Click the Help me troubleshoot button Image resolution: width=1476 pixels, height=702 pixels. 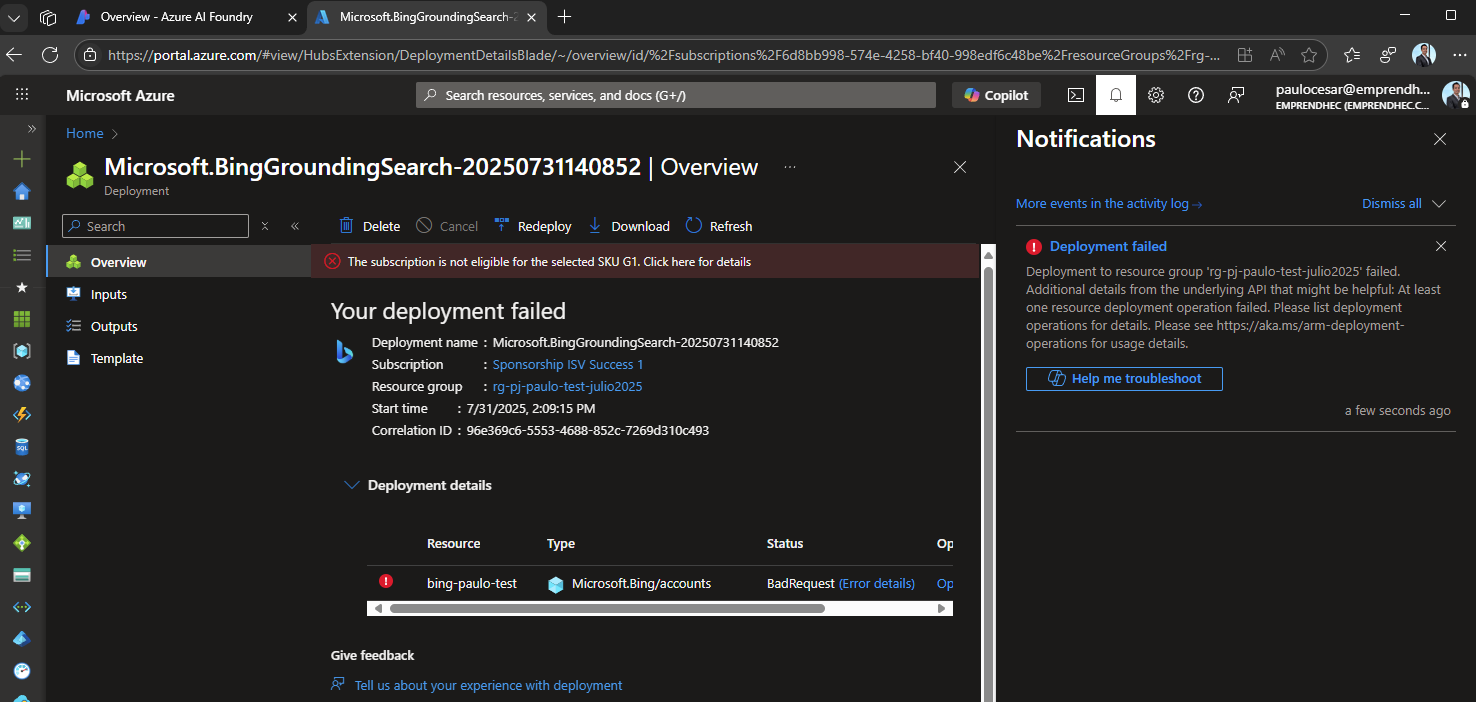tap(1124, 378)
